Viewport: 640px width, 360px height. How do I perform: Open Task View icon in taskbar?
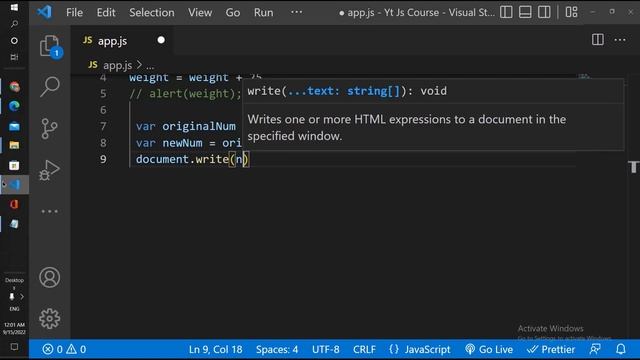pyautogui.click(x=14, y=57)
